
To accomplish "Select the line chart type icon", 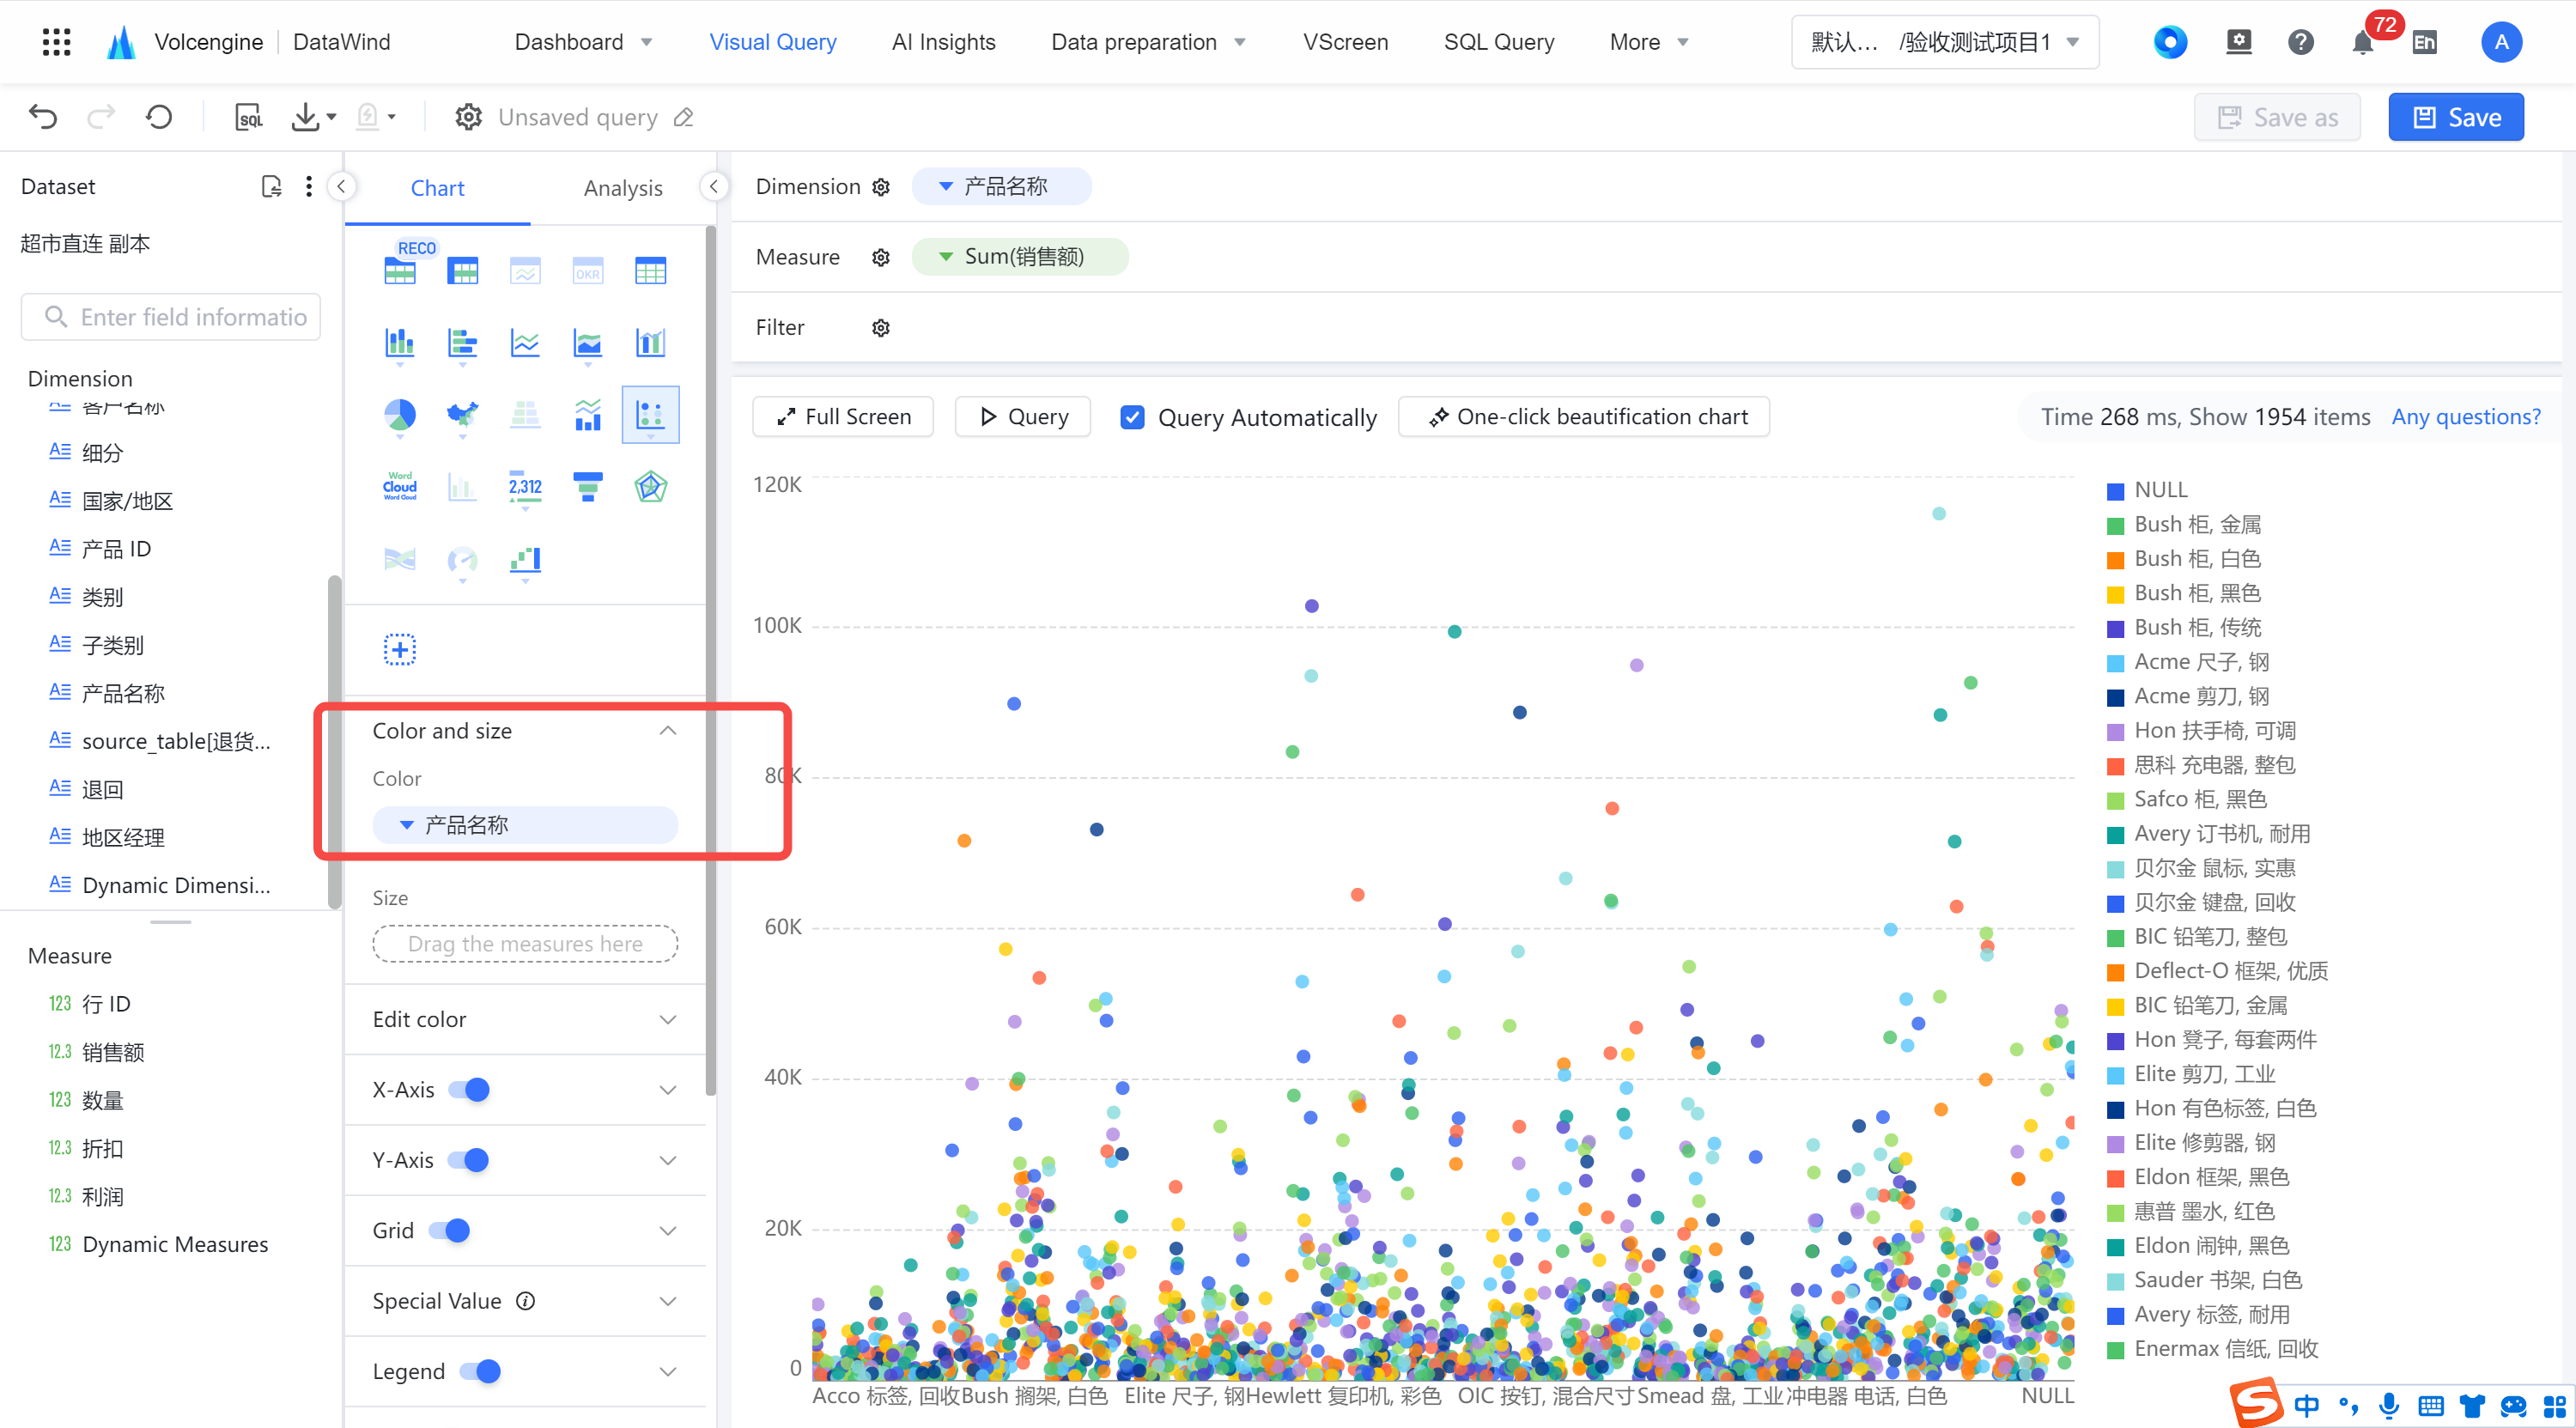I will [524, 342].
